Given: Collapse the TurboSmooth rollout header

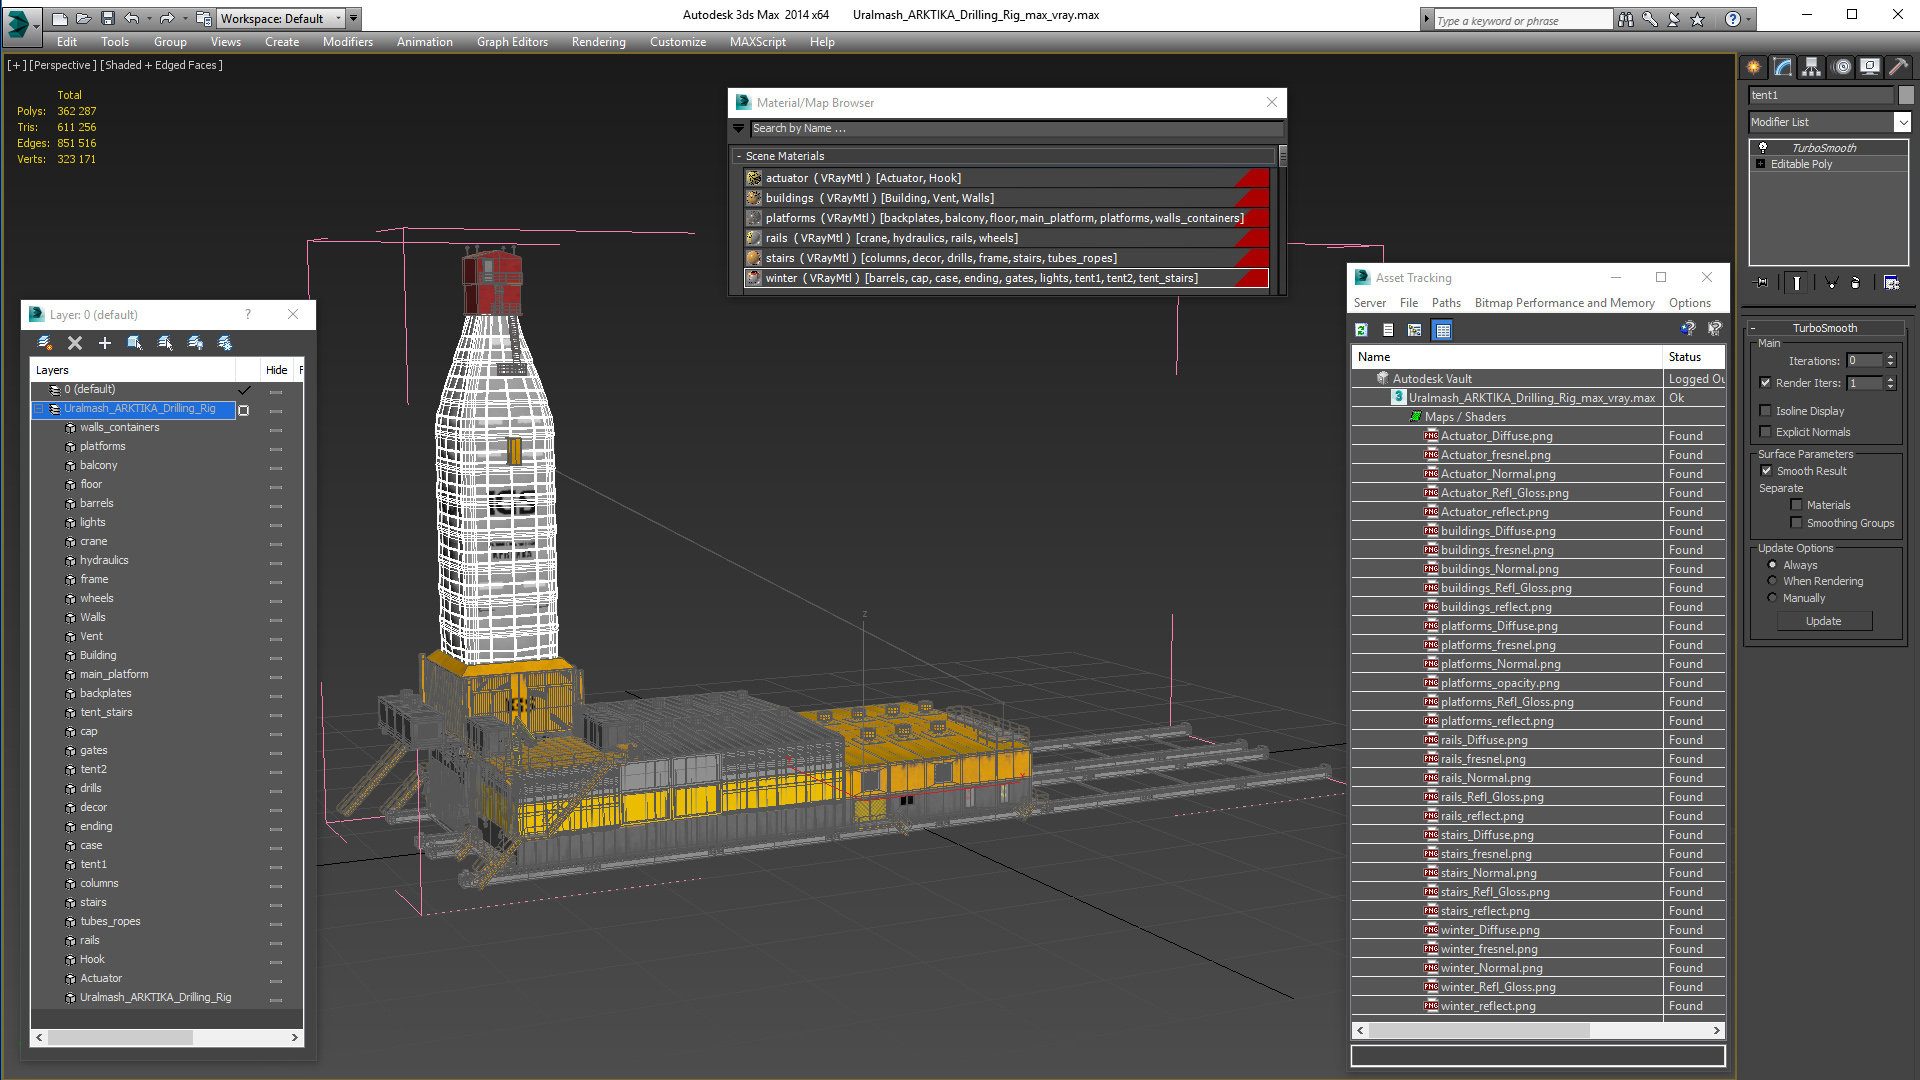Looking at the screenshot, I should (x=1824, y=328).
